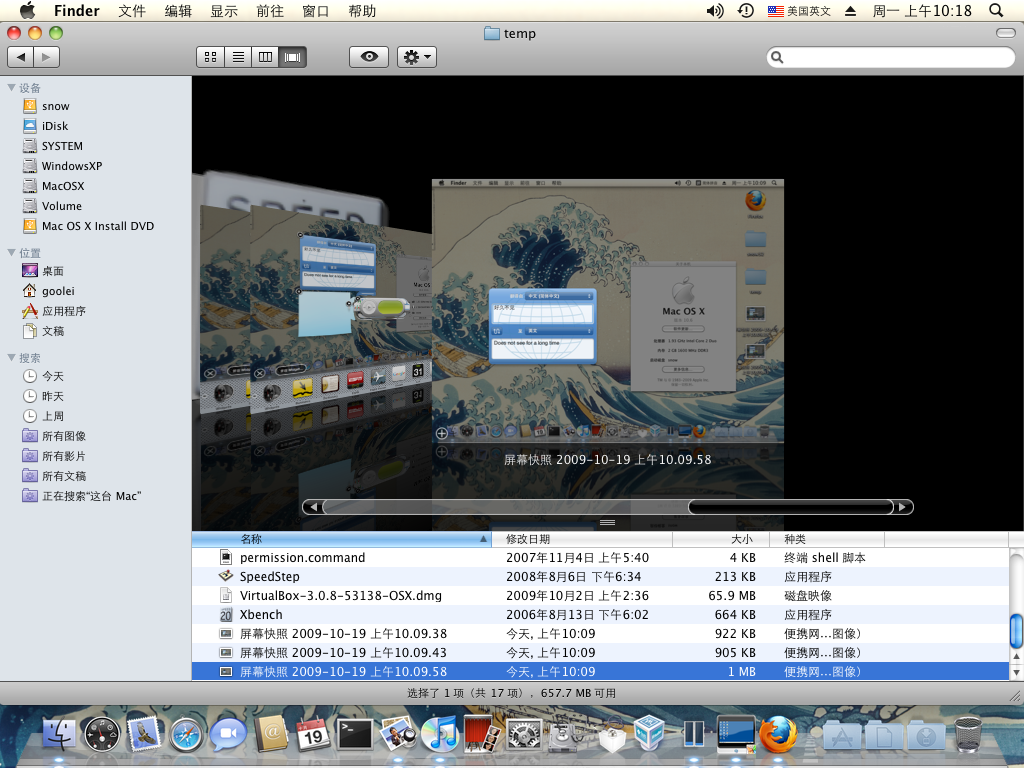Collapse the 位置 sidebar section
This screenshot has width=1024, height=768.
[11, 252]
